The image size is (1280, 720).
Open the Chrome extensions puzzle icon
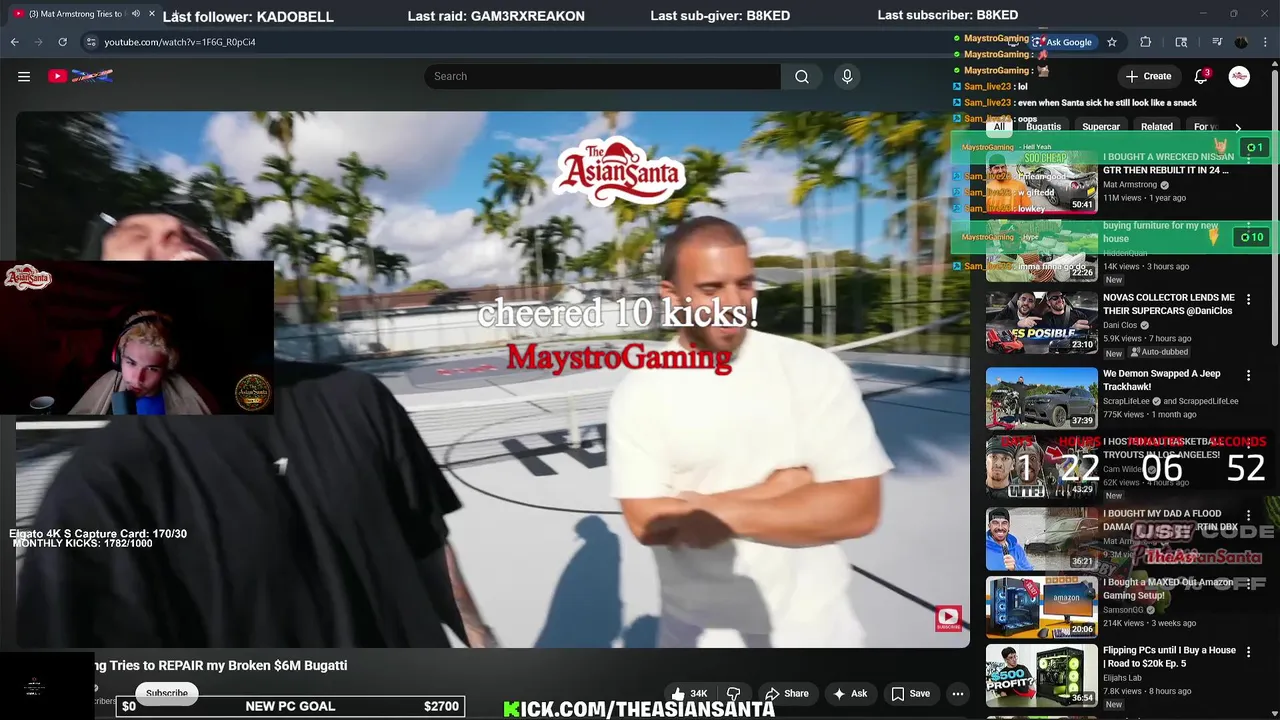[1145, 42]
